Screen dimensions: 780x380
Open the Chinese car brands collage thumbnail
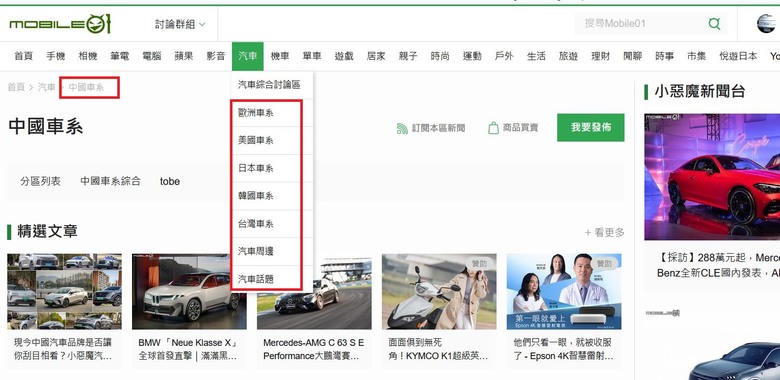click(64, 291)
